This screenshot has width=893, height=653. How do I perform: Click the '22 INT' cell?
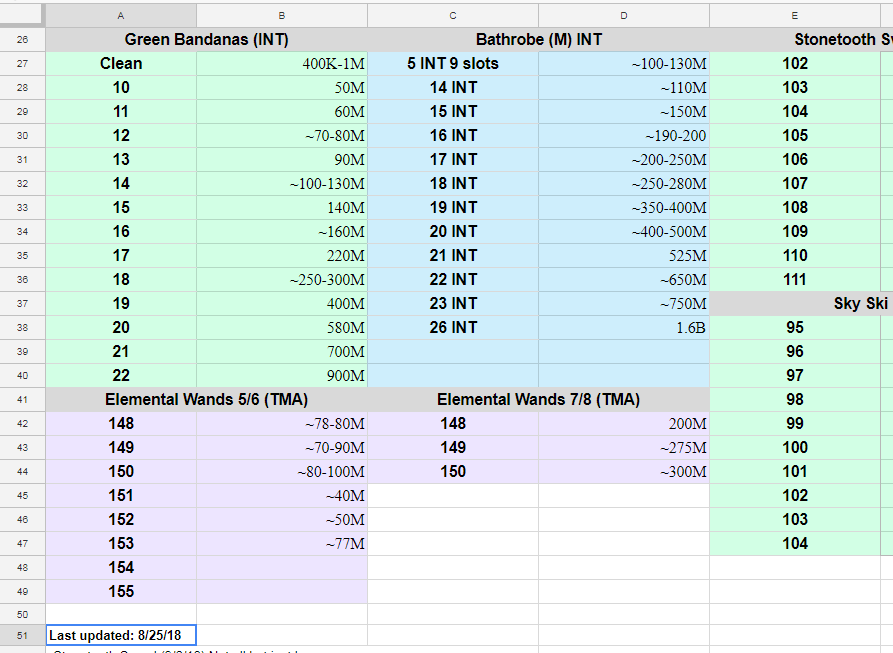click(x=453, y=280)
